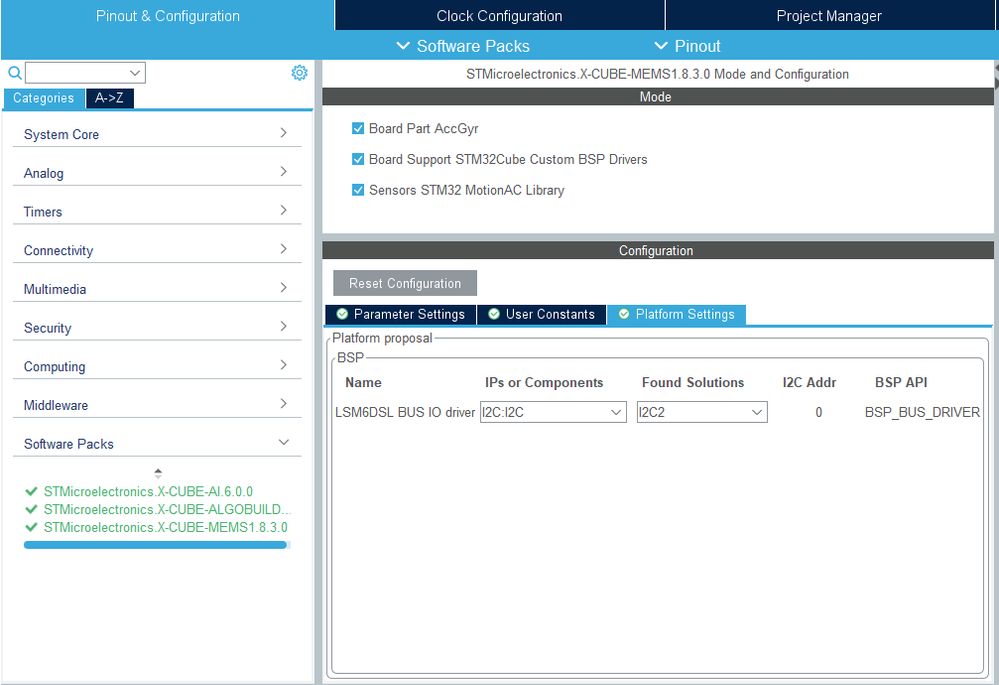Click green checkmark beside X-CUBE-MEMS1.8.3.0

point(31,527)
